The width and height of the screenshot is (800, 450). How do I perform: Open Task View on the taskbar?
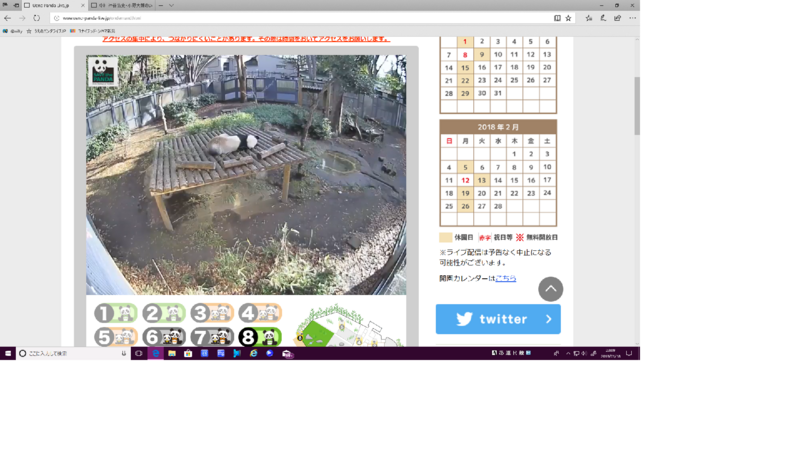[139, 353]
